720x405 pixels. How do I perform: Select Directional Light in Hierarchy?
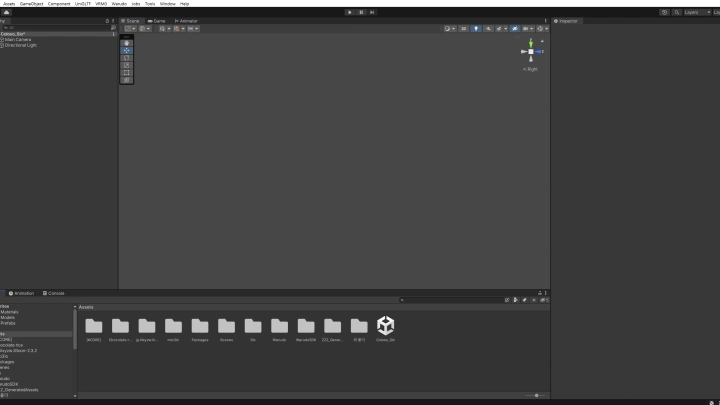[19, 45]
